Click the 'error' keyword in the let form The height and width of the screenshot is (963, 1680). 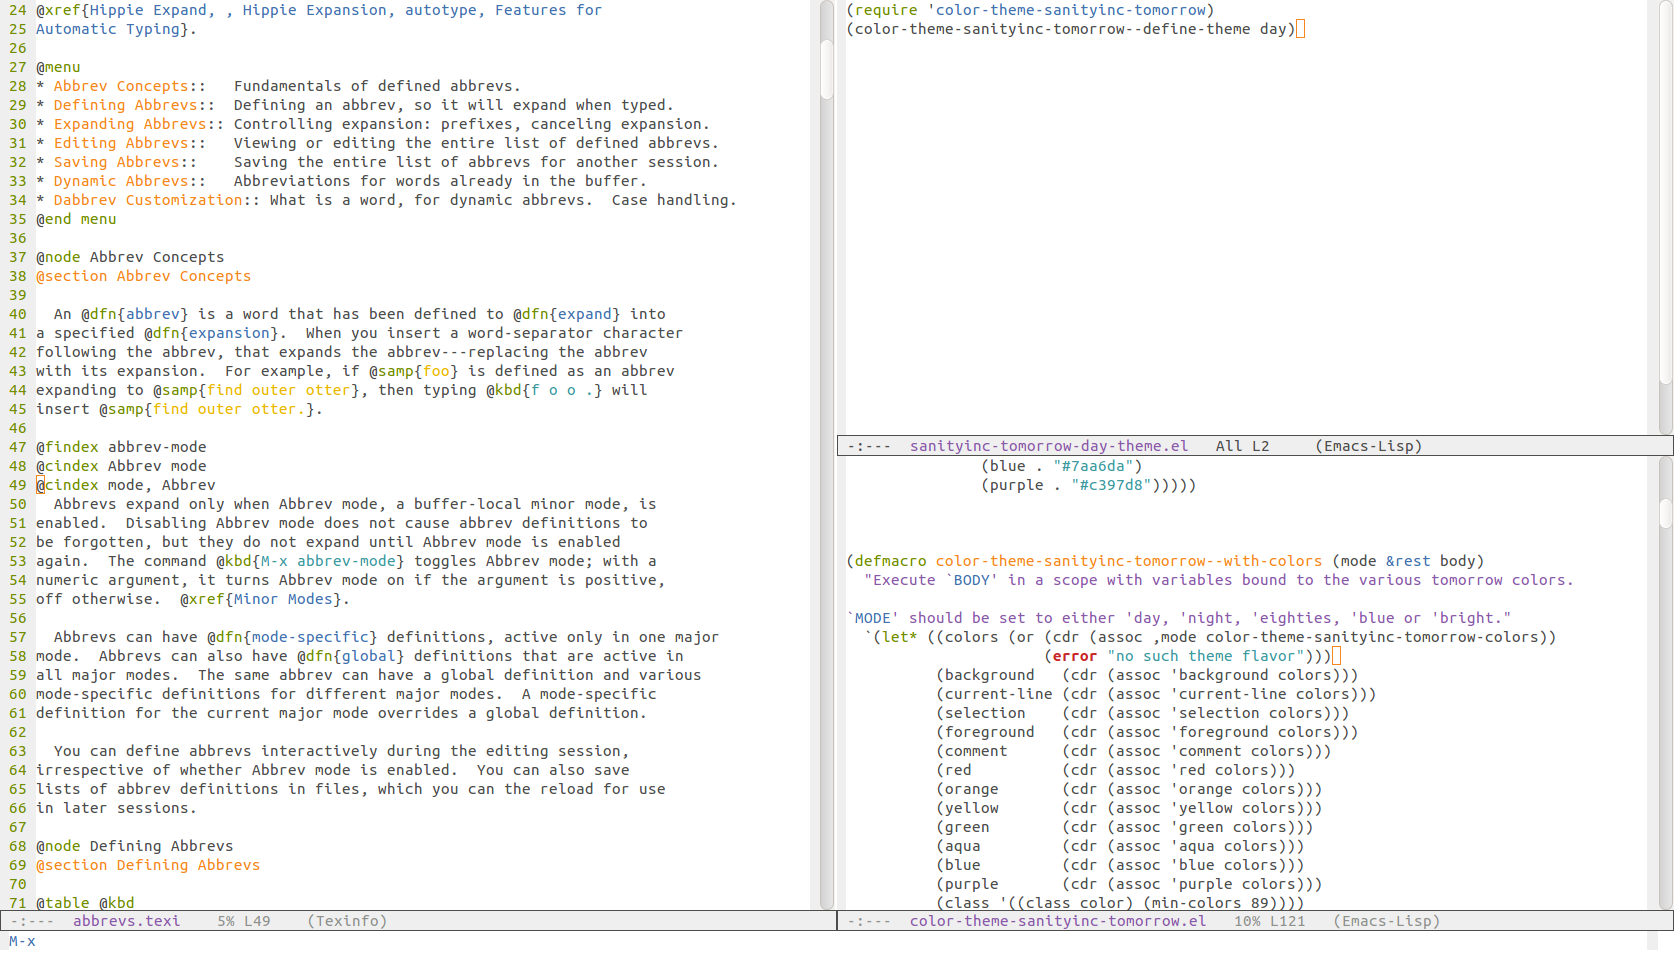coord(1075,656)
